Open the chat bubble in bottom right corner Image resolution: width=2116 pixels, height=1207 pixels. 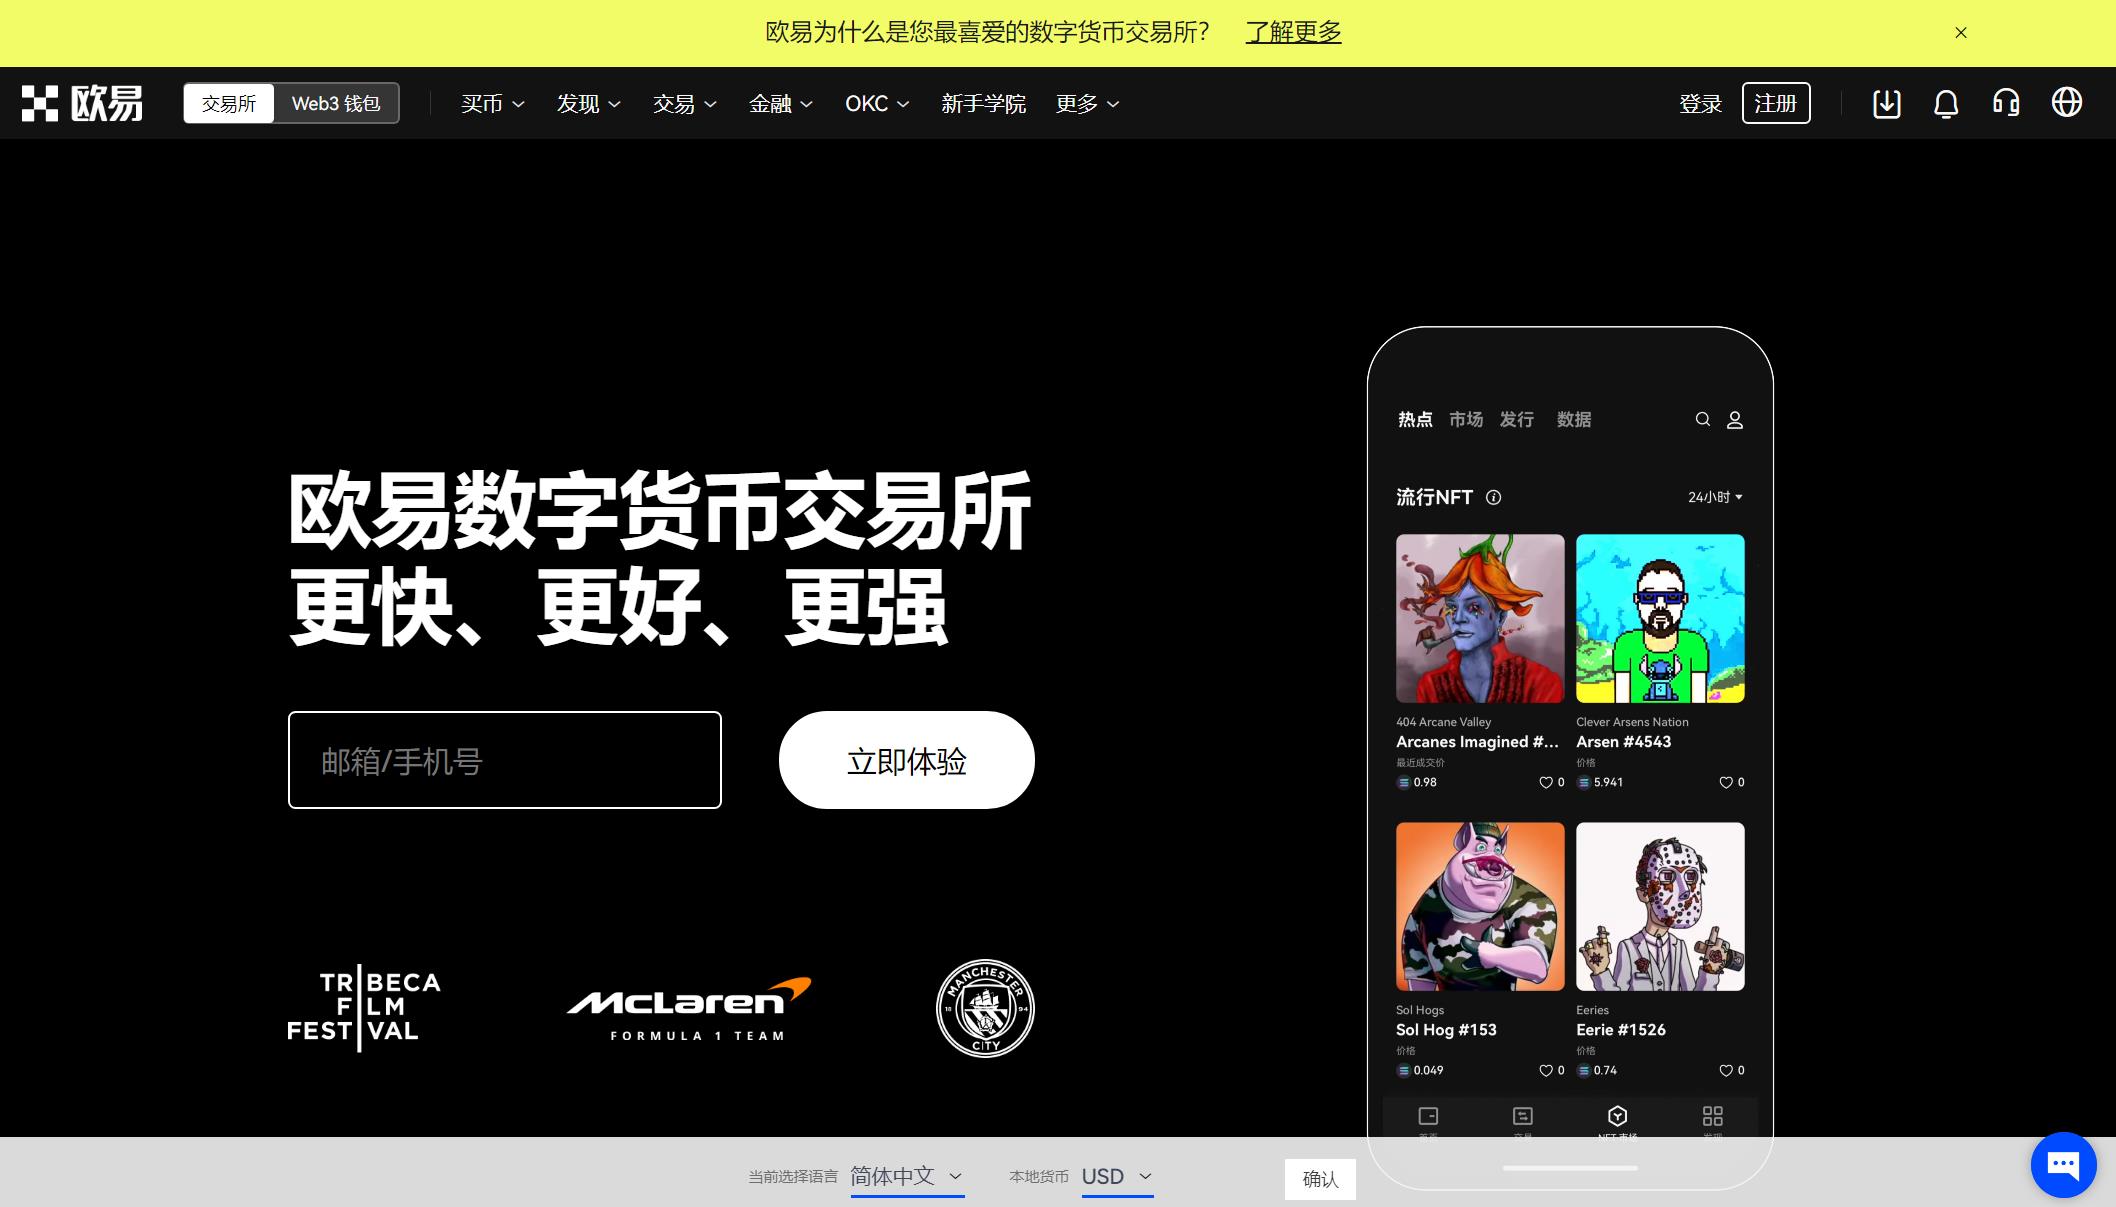pyautogui.click(x=2062, y=1164)
